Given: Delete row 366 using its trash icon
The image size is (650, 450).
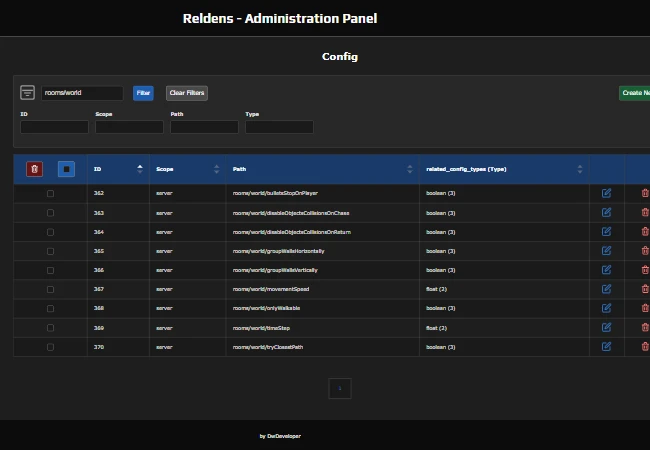Looking at the screenshot, I should pyautogui.click(x=645, y=270).
